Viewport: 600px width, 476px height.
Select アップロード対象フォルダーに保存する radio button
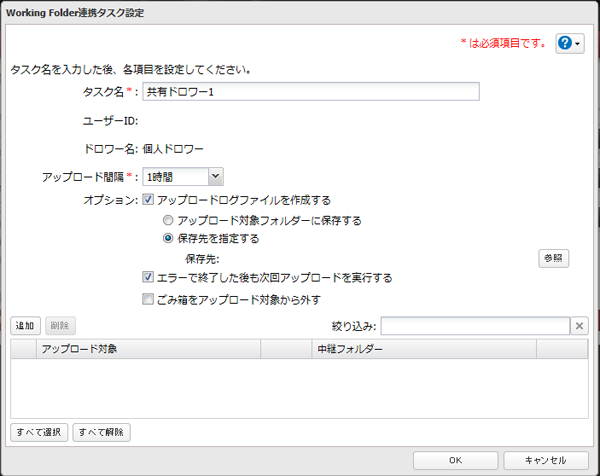168,220
